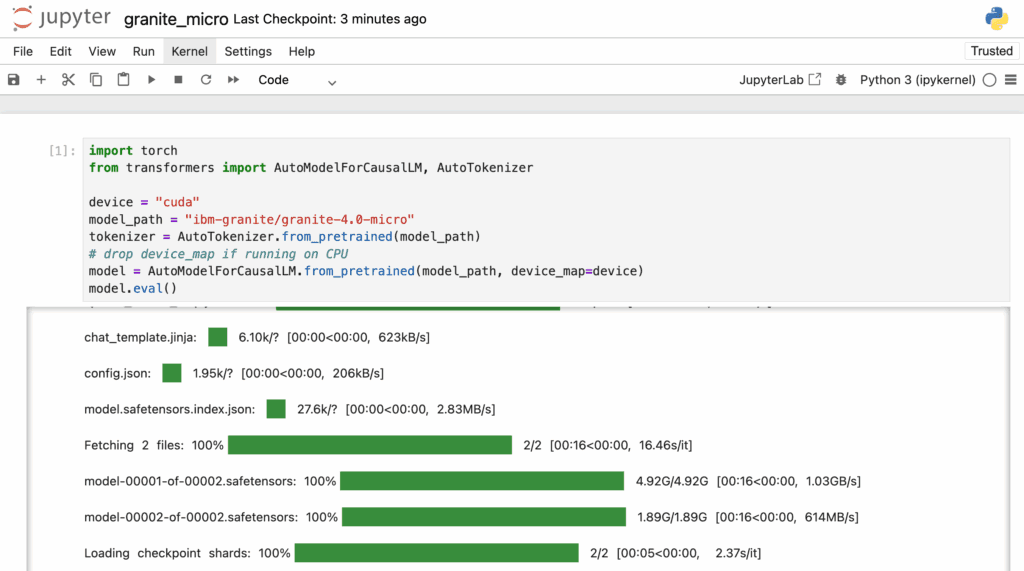Restart the kernel using the circular arrow icon
The image size is (1024, 571).
[206, 80]
